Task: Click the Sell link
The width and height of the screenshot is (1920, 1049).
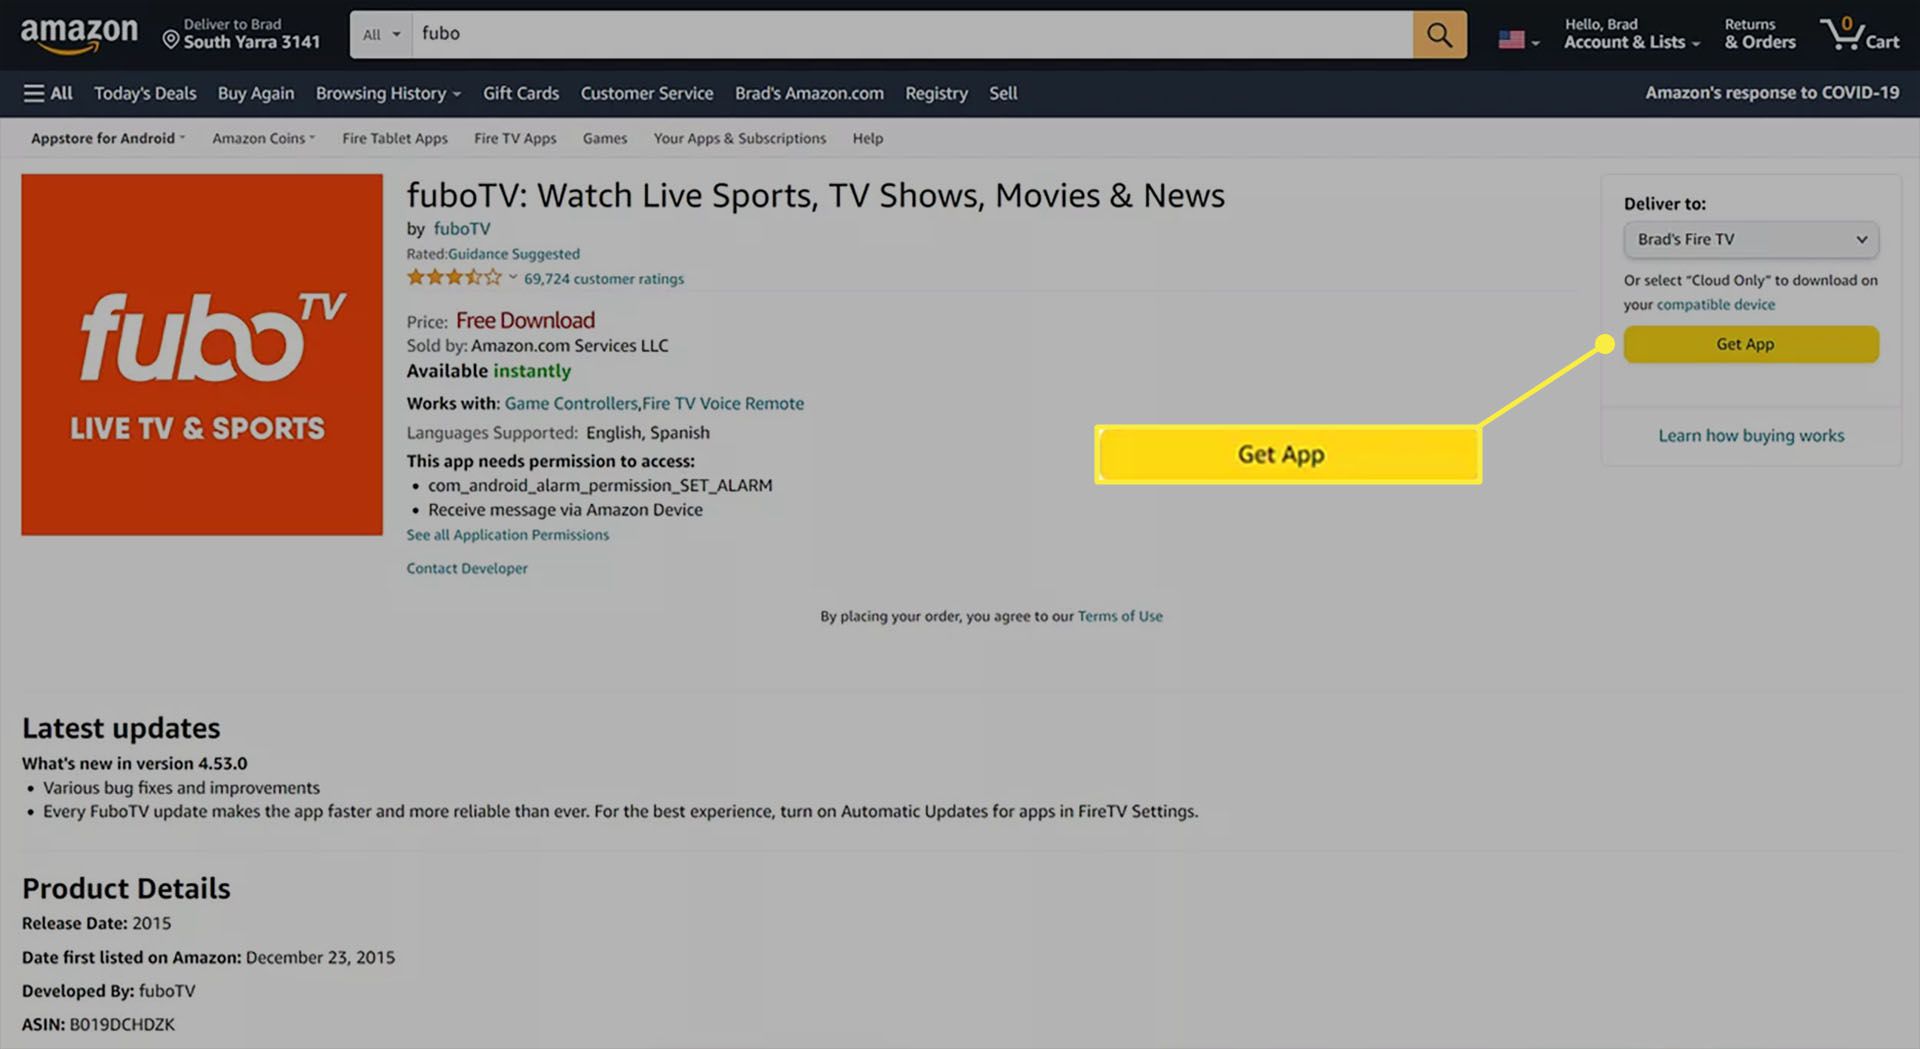Action: click(x=1003, y=93)
